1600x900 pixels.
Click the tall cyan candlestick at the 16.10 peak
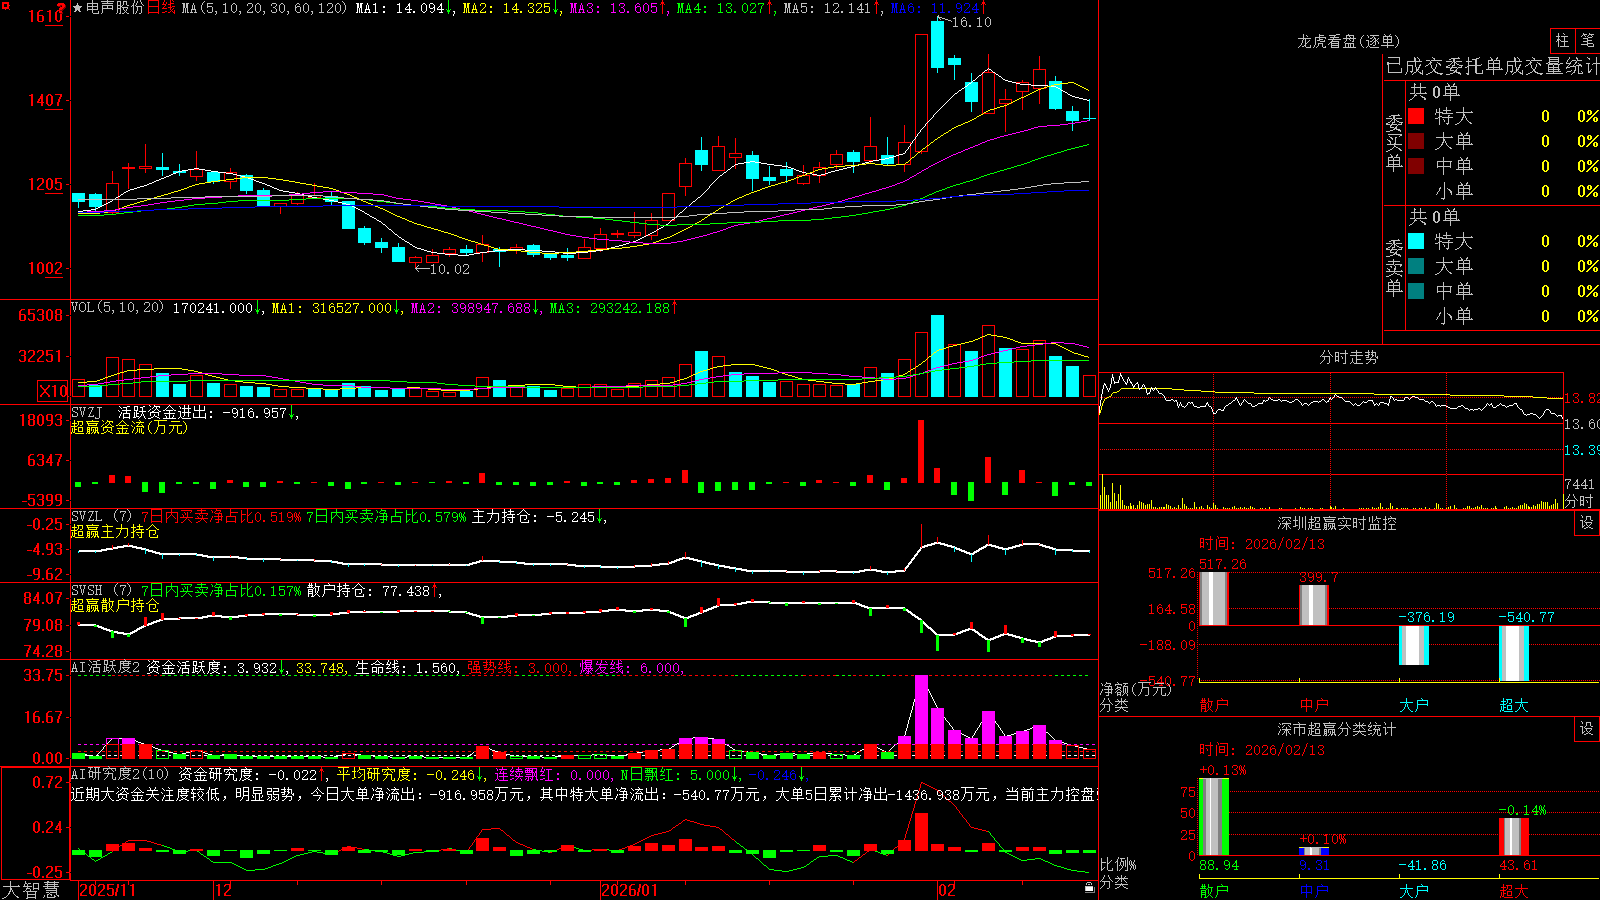(x=937, y=44)
